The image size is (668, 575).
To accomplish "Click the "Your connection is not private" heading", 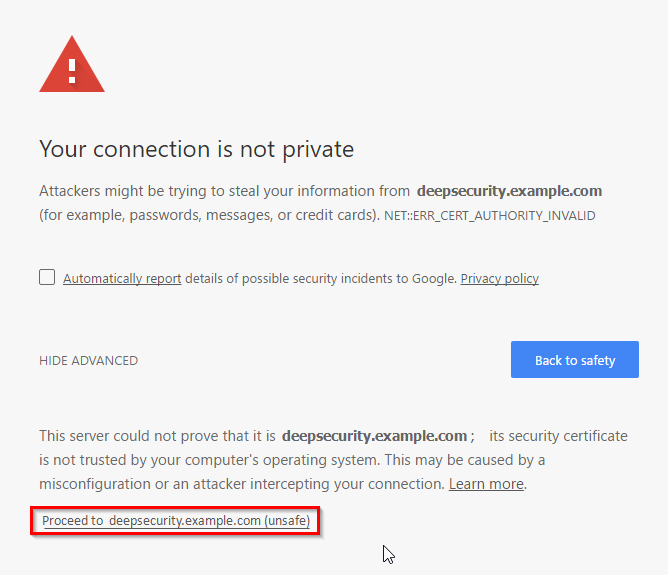I will (x=196, y=150).
